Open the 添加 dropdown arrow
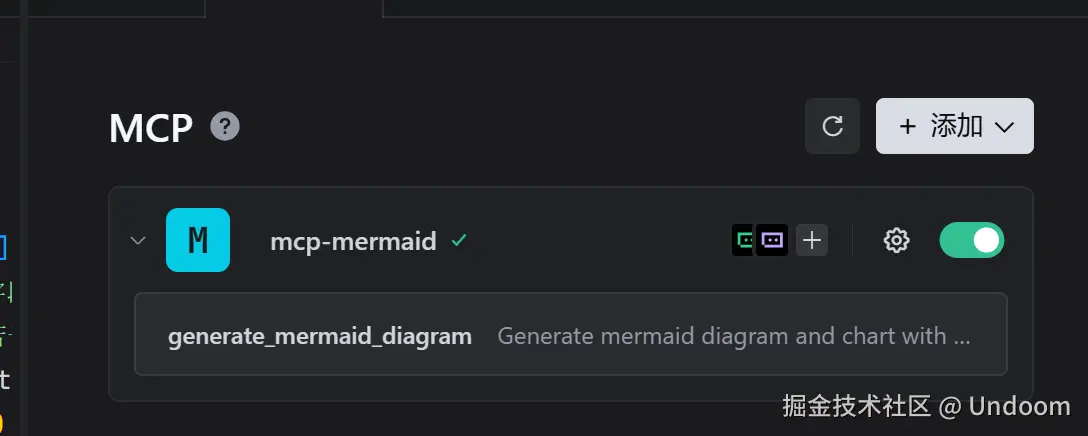Viewport: 1088px width, 436px height. tap(1005, 127)
